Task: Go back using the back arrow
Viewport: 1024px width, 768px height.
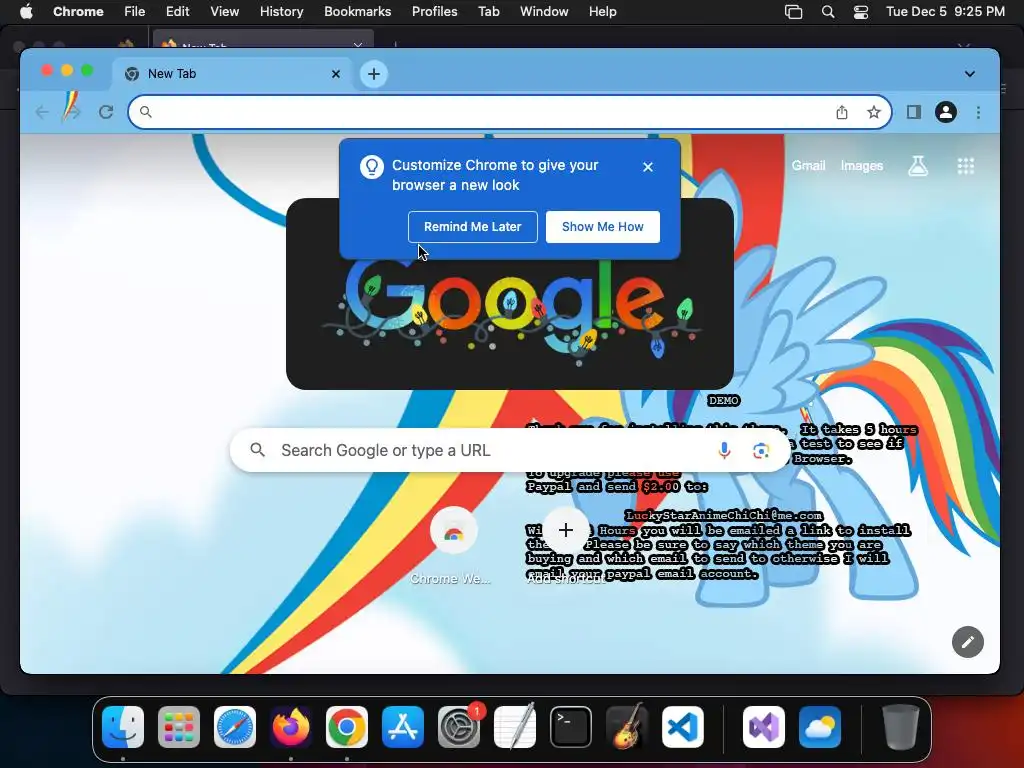Action: tap(42, 112)
